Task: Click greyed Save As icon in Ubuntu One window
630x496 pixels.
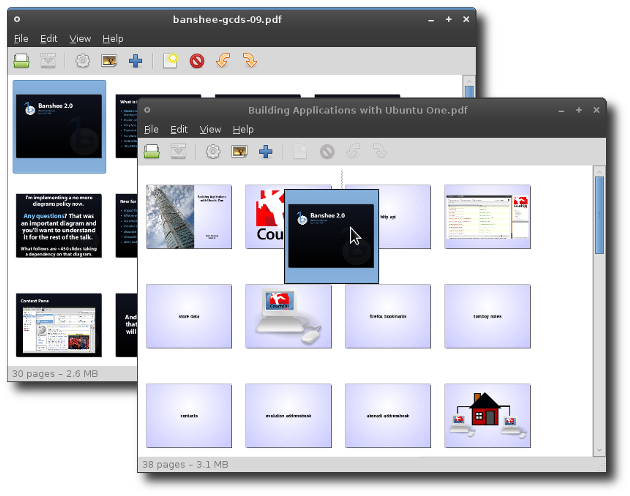Action: pos(178,152)
